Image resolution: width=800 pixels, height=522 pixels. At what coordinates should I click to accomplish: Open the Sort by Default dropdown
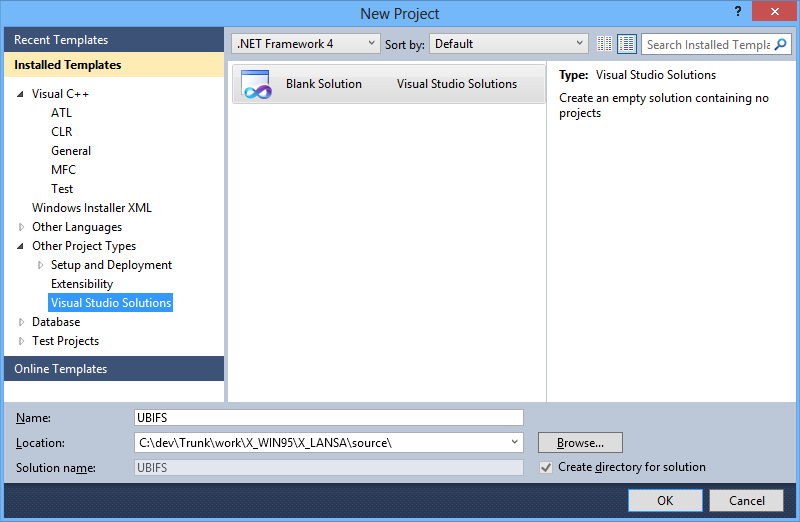click(509, 44)
